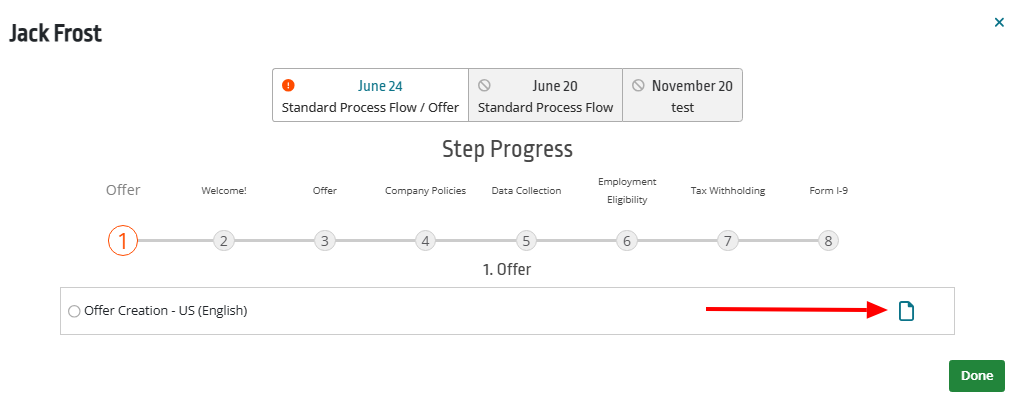Jump to step 2 Welcome! marker

click(224, 241)
